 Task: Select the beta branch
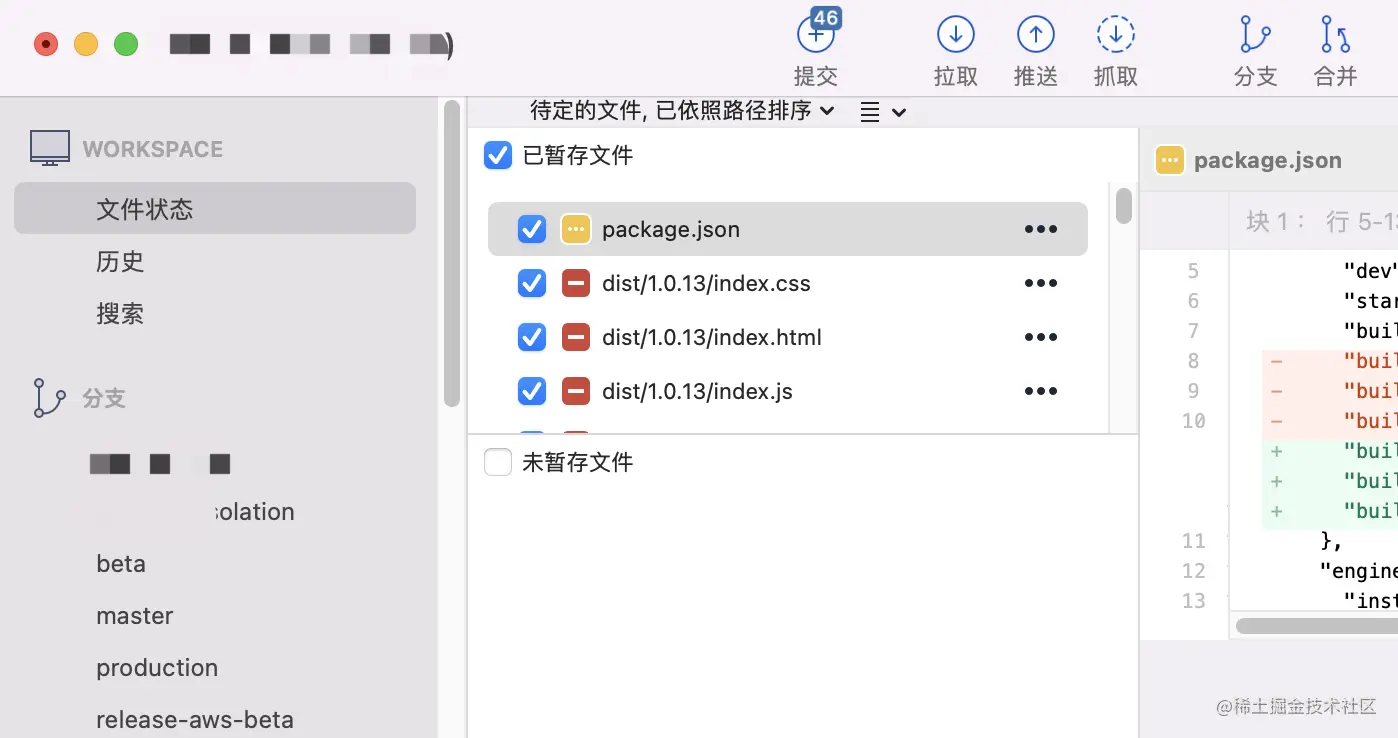coord(121,564)
